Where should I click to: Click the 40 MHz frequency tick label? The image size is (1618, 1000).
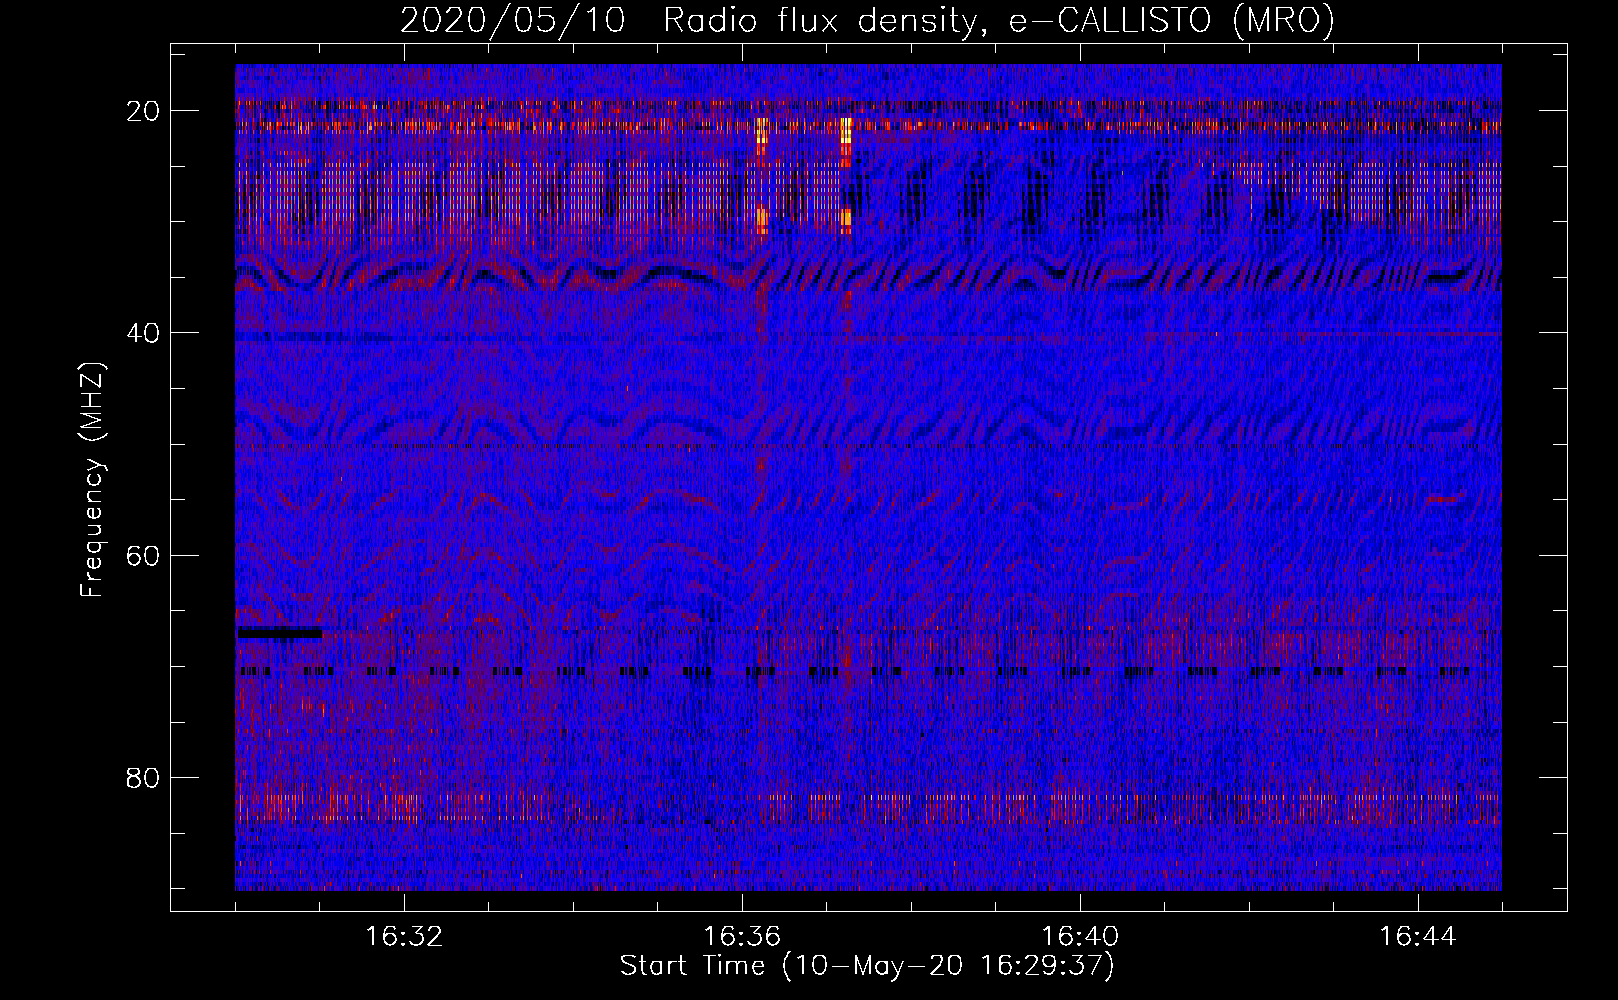tap(143, 333)
